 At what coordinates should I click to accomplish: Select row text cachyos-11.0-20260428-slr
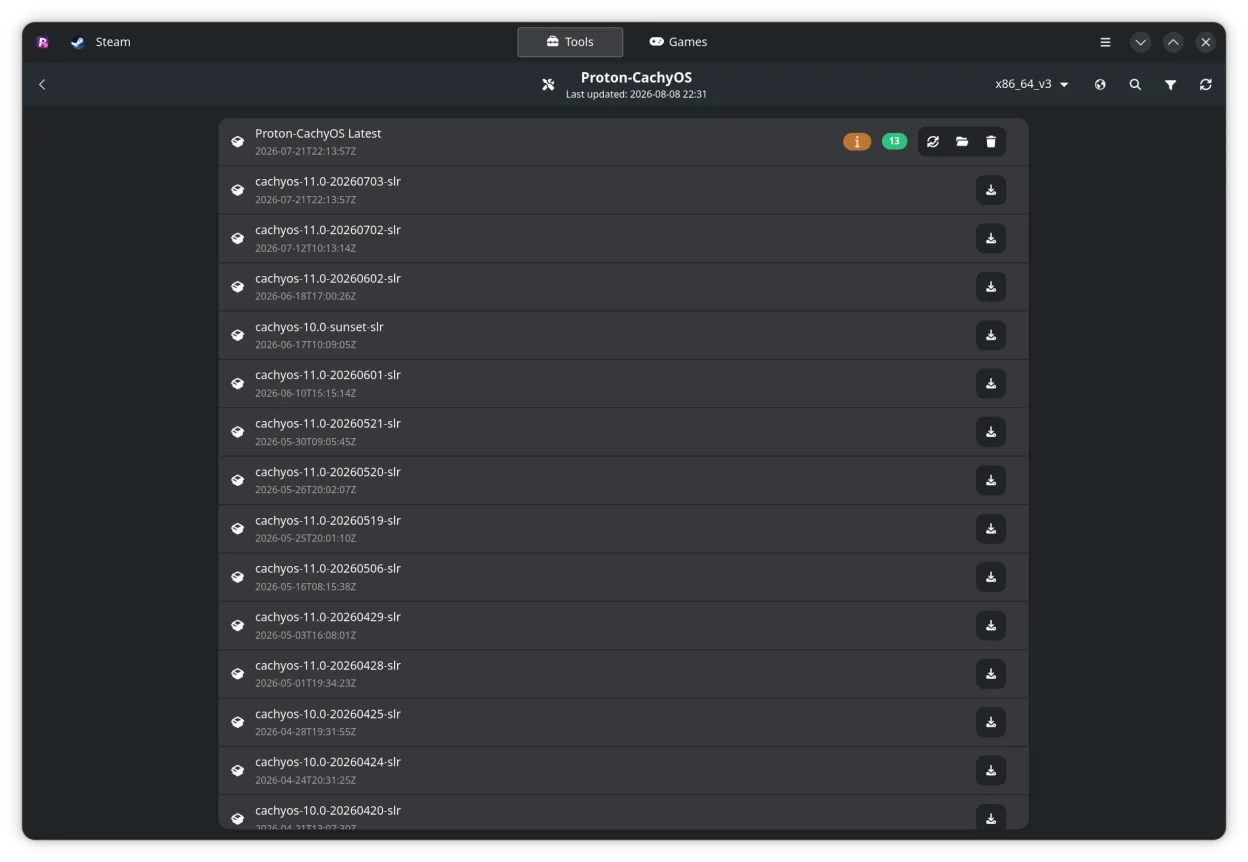click(x=328, y=665)
